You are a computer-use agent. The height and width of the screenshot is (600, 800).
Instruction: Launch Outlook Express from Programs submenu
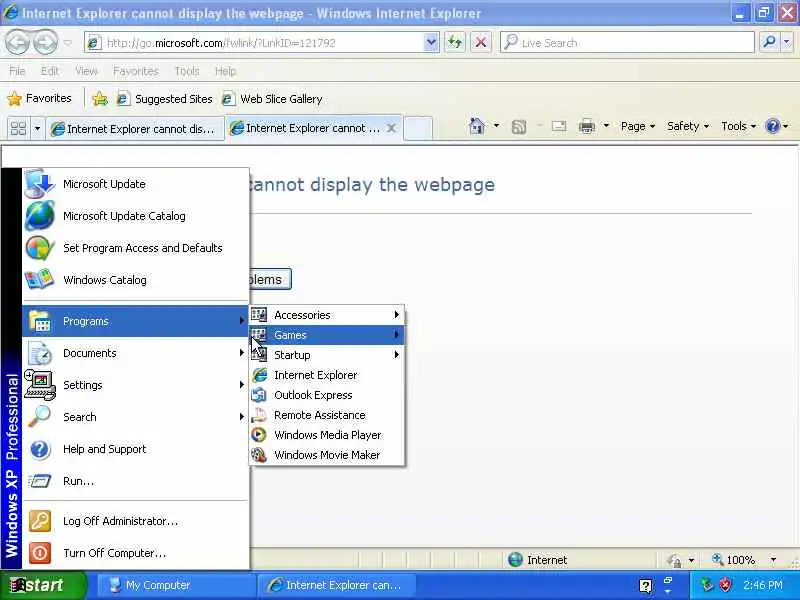327,395
